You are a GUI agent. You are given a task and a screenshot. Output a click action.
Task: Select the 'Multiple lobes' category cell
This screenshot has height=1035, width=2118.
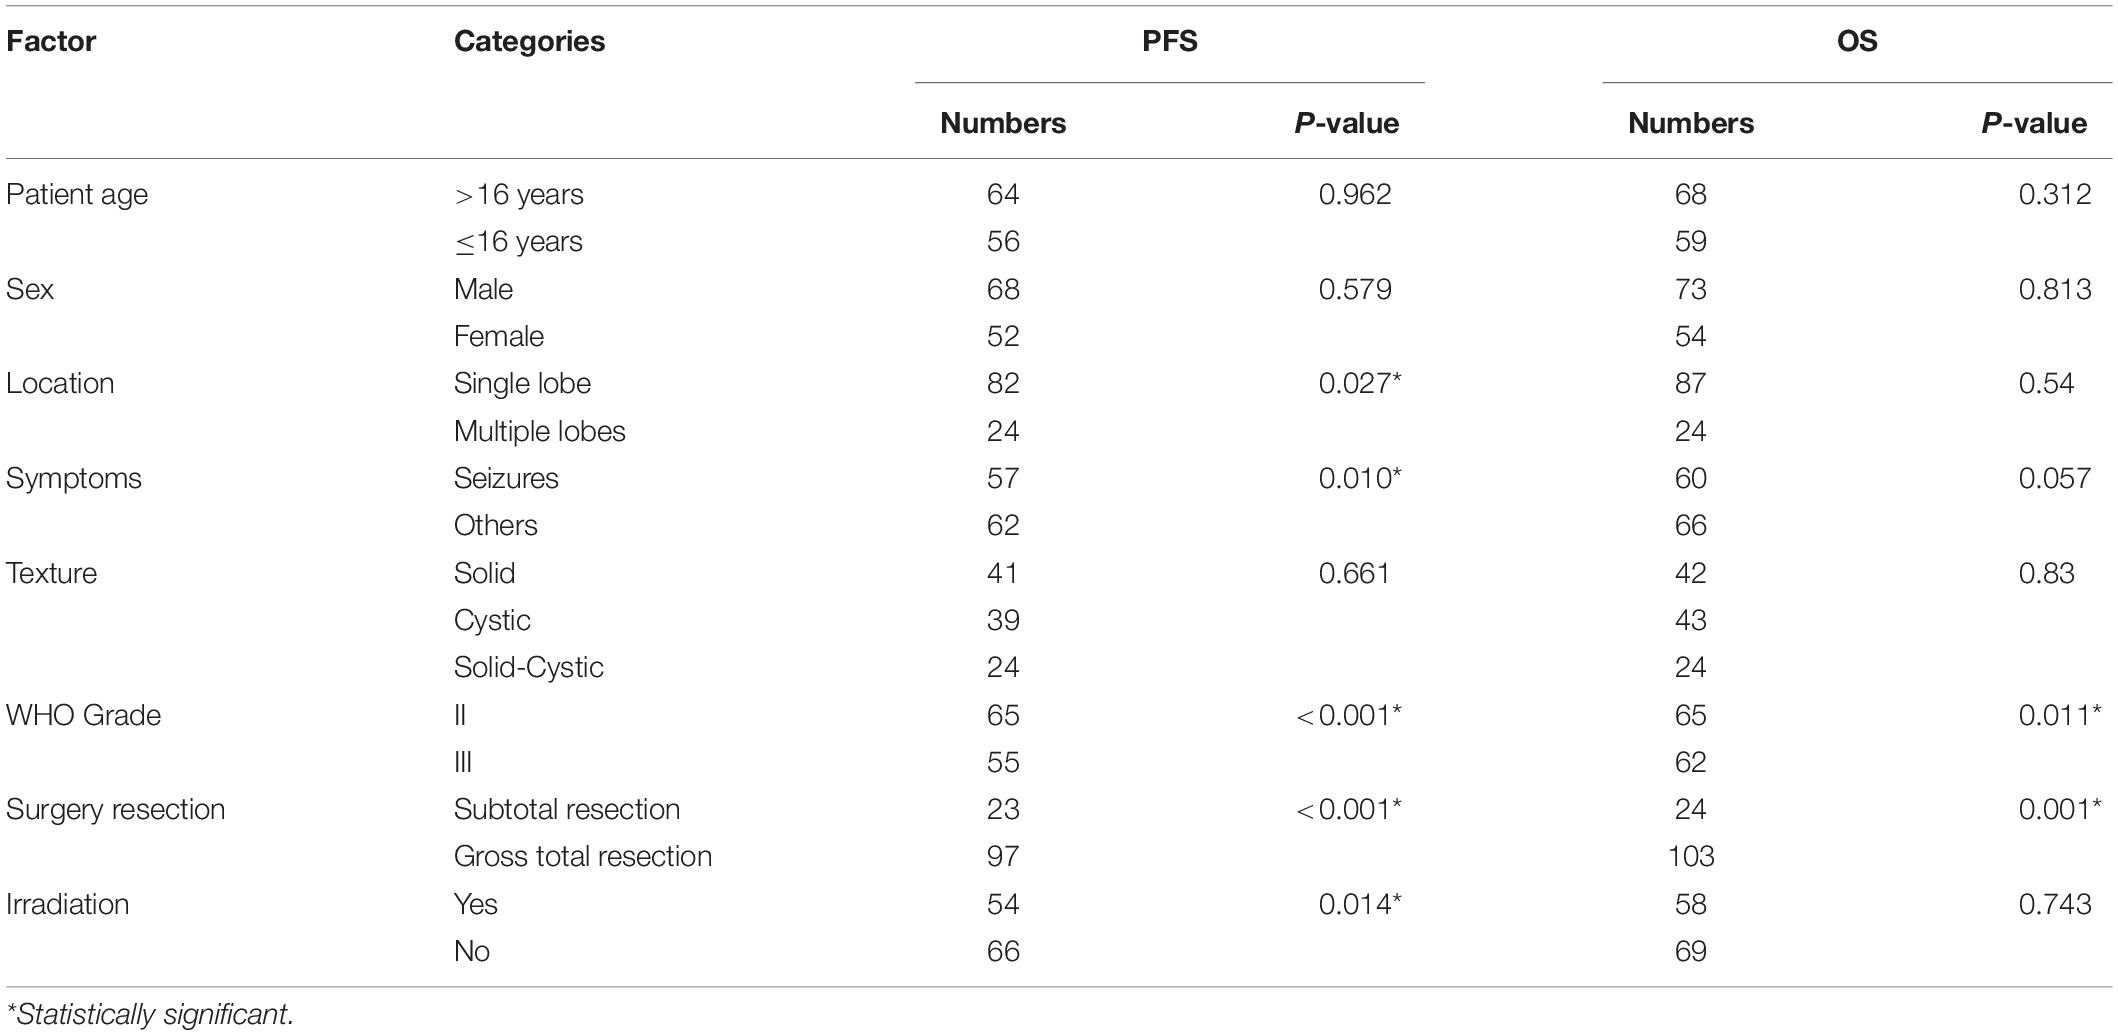539,431
